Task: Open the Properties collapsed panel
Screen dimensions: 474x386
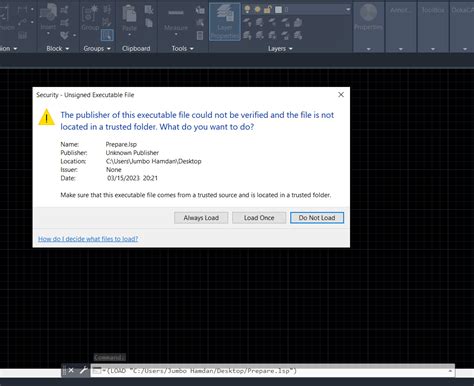Action: click(368, 27)
